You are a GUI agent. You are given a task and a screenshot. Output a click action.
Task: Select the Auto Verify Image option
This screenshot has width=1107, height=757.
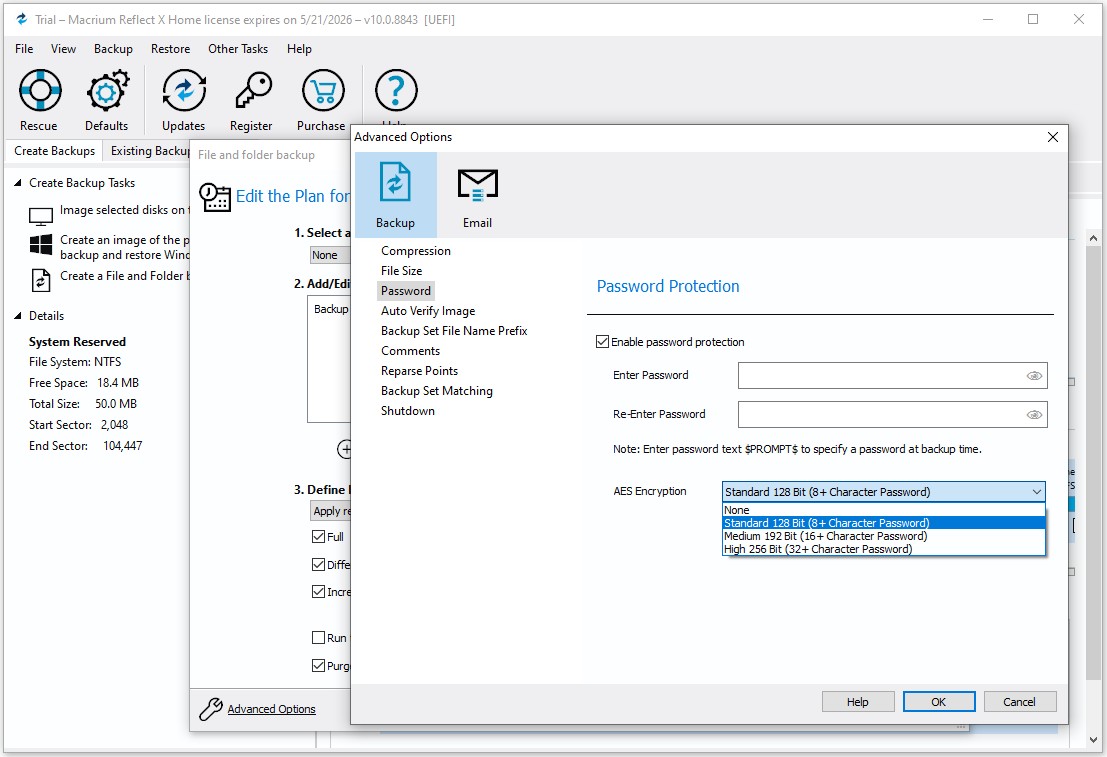point(428,311)
